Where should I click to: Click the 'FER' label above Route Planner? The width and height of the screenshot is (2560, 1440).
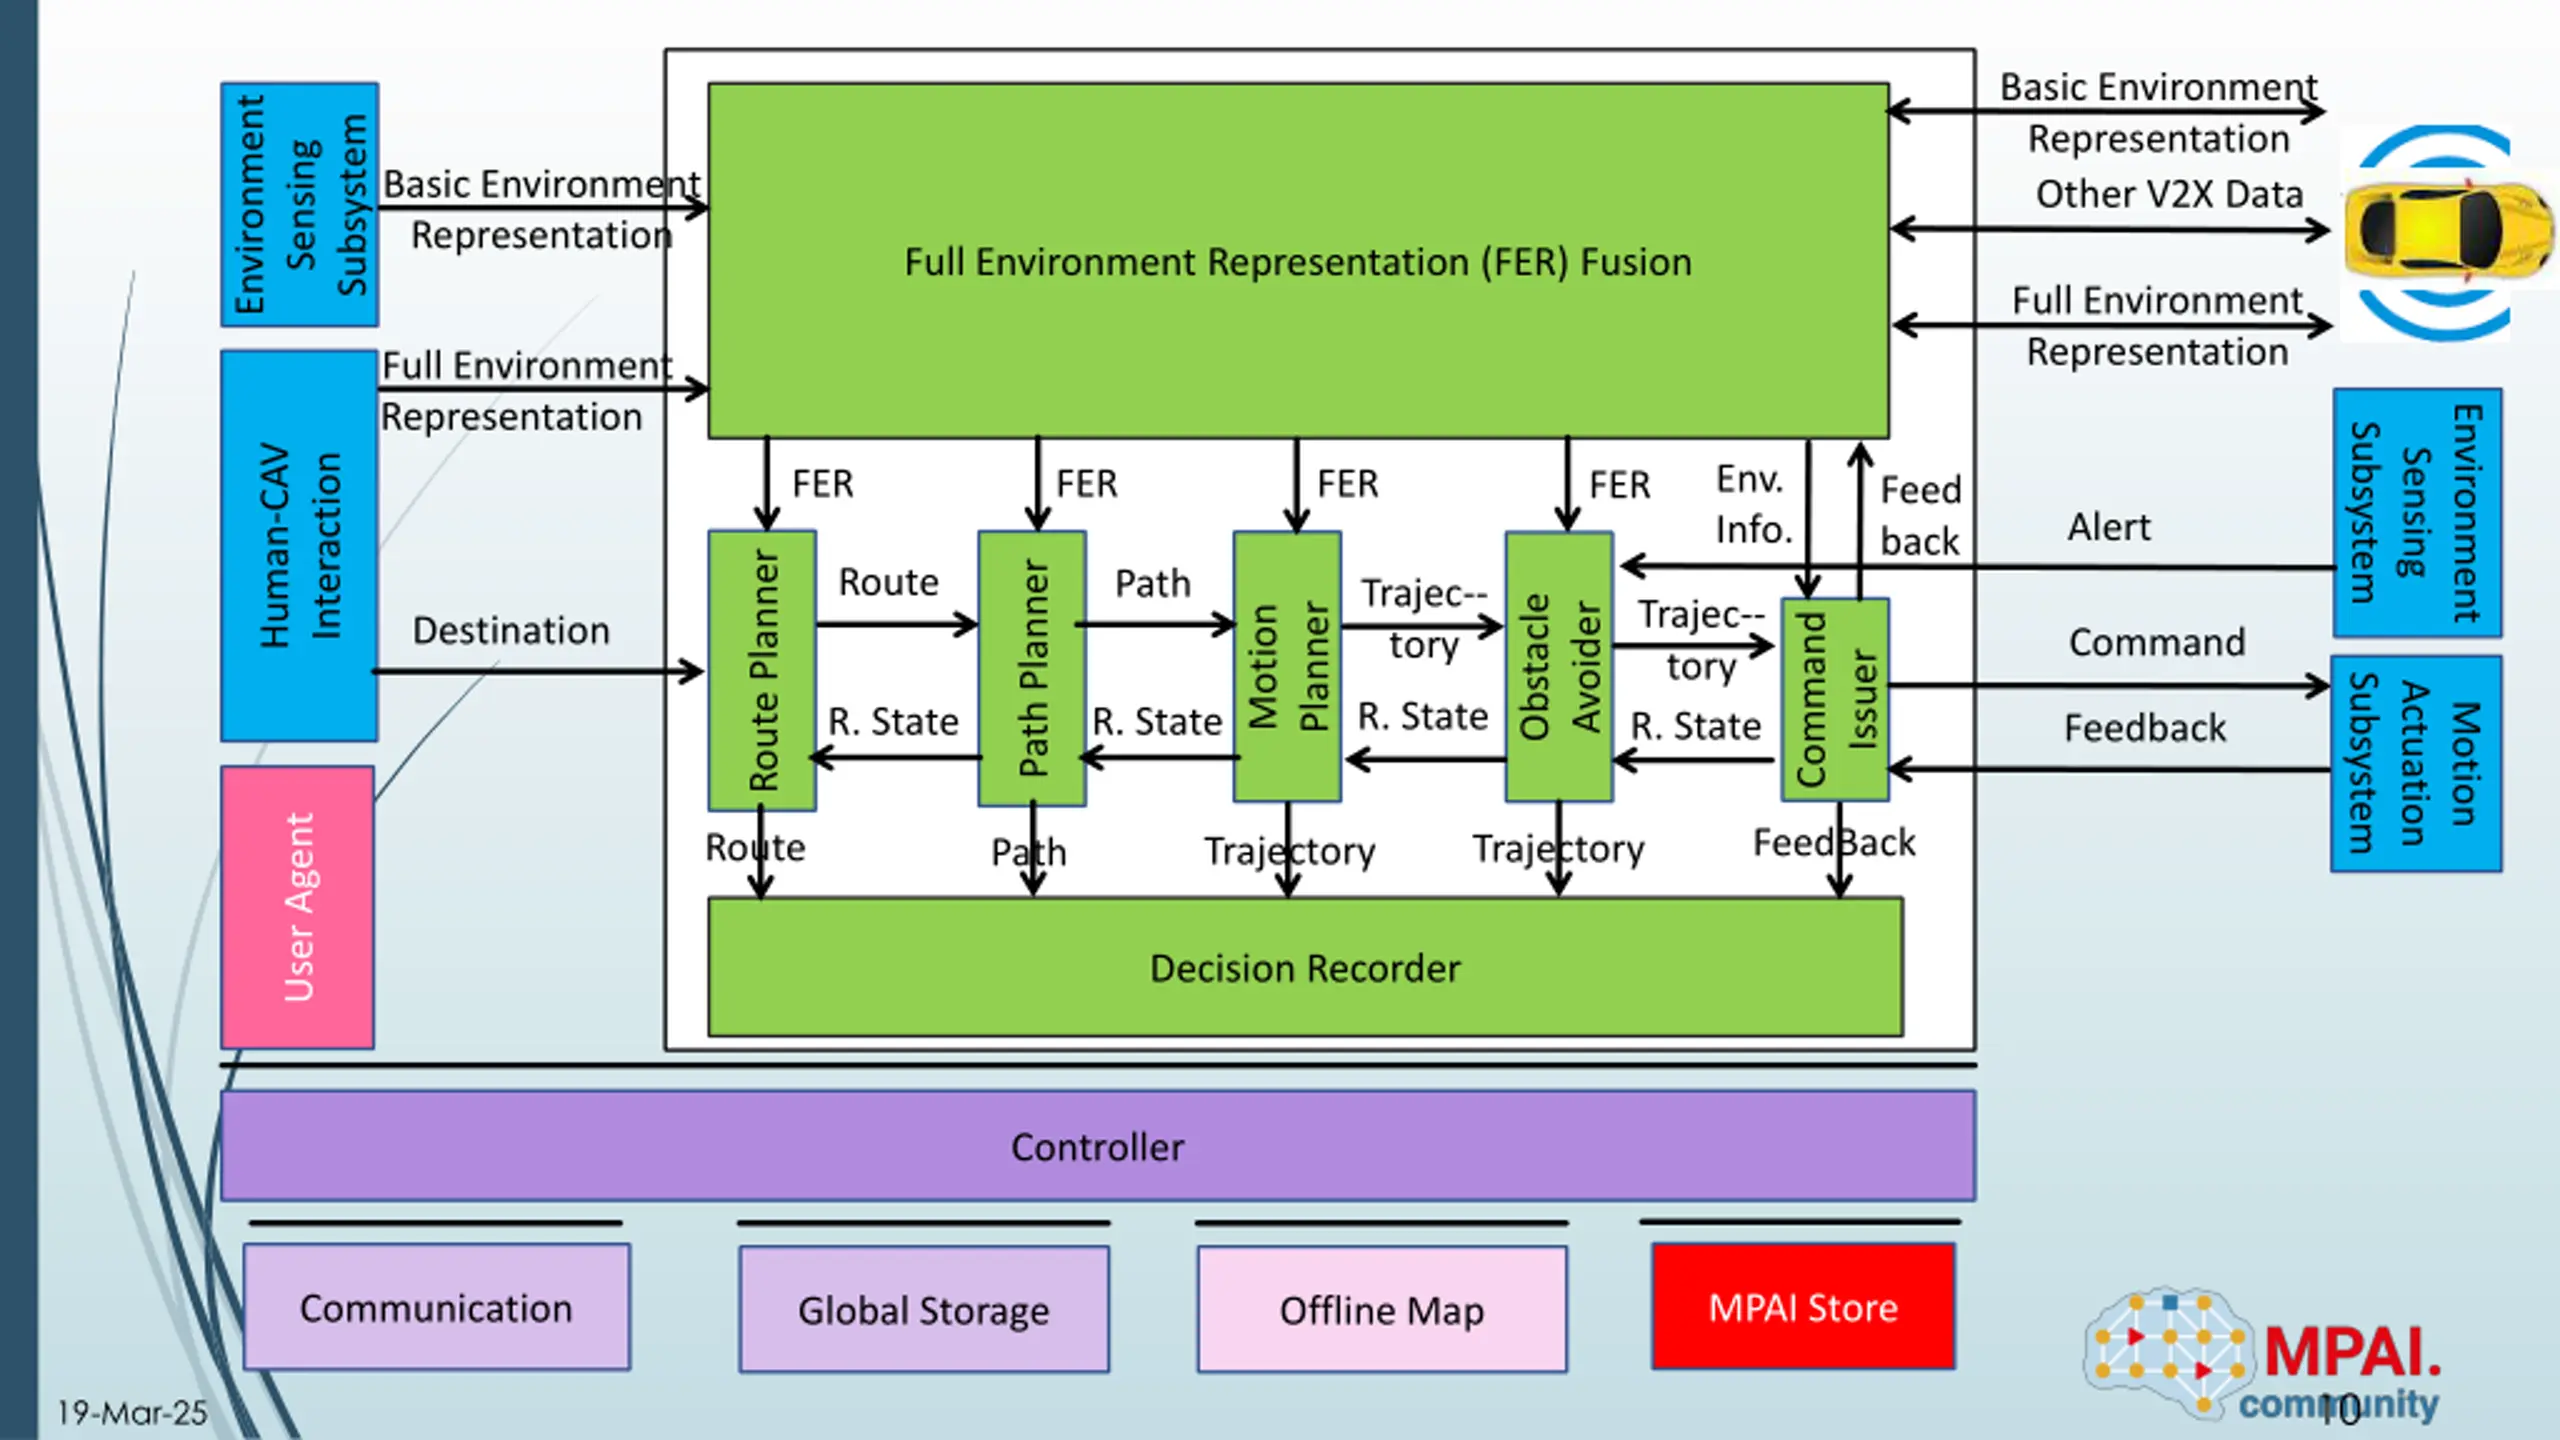(823, 484)
